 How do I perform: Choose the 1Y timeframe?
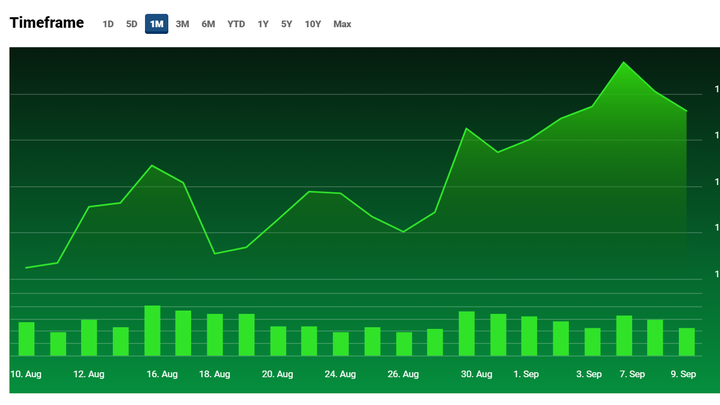263,24
